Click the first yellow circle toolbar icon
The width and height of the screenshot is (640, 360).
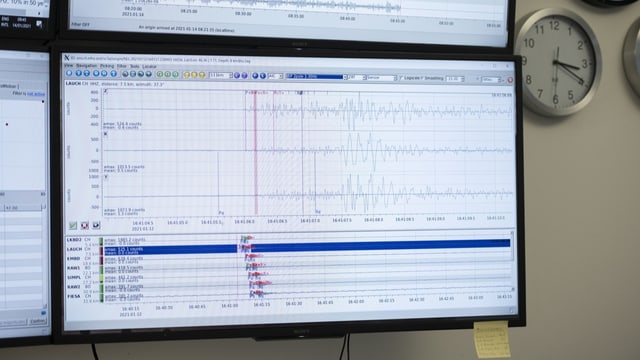(x=186, y=75)
